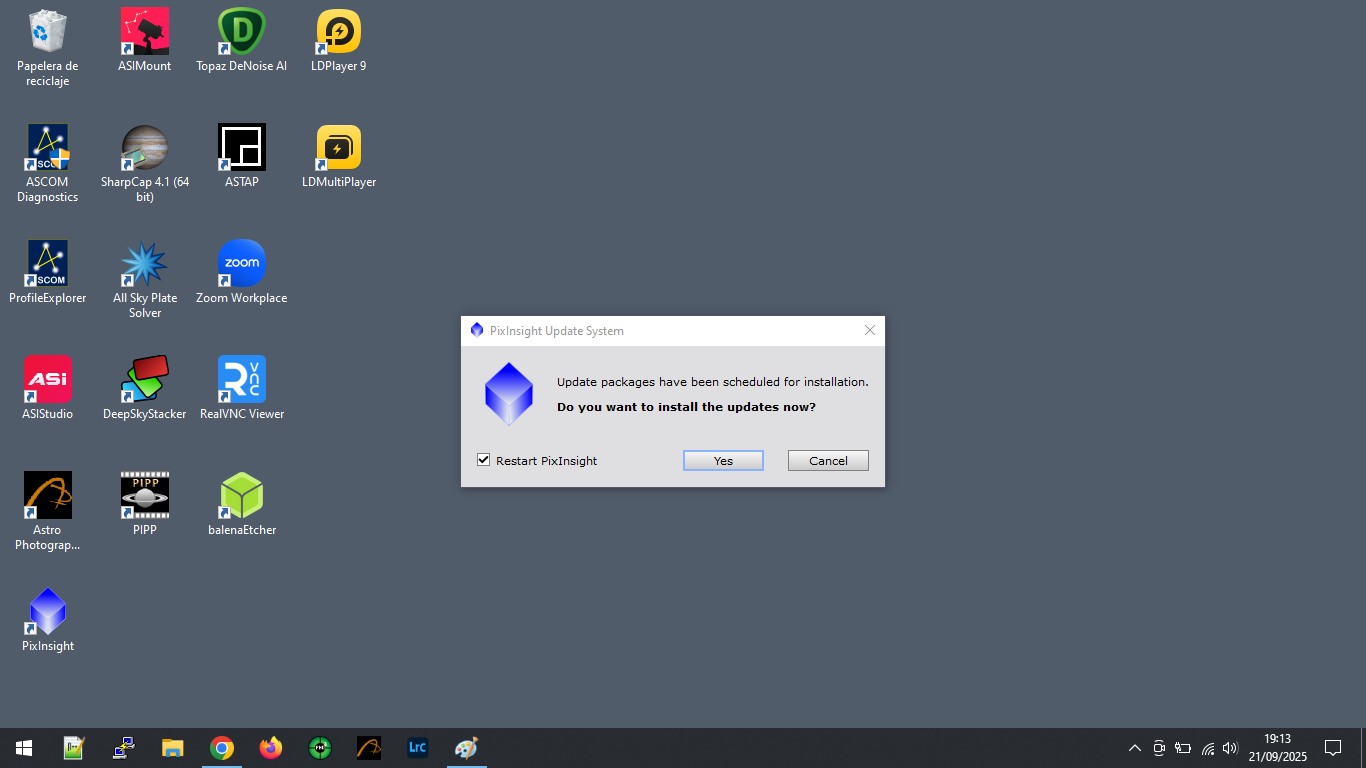
Task: Open Lightroom Classic from the taskbar
Action: tap(418, 747)
